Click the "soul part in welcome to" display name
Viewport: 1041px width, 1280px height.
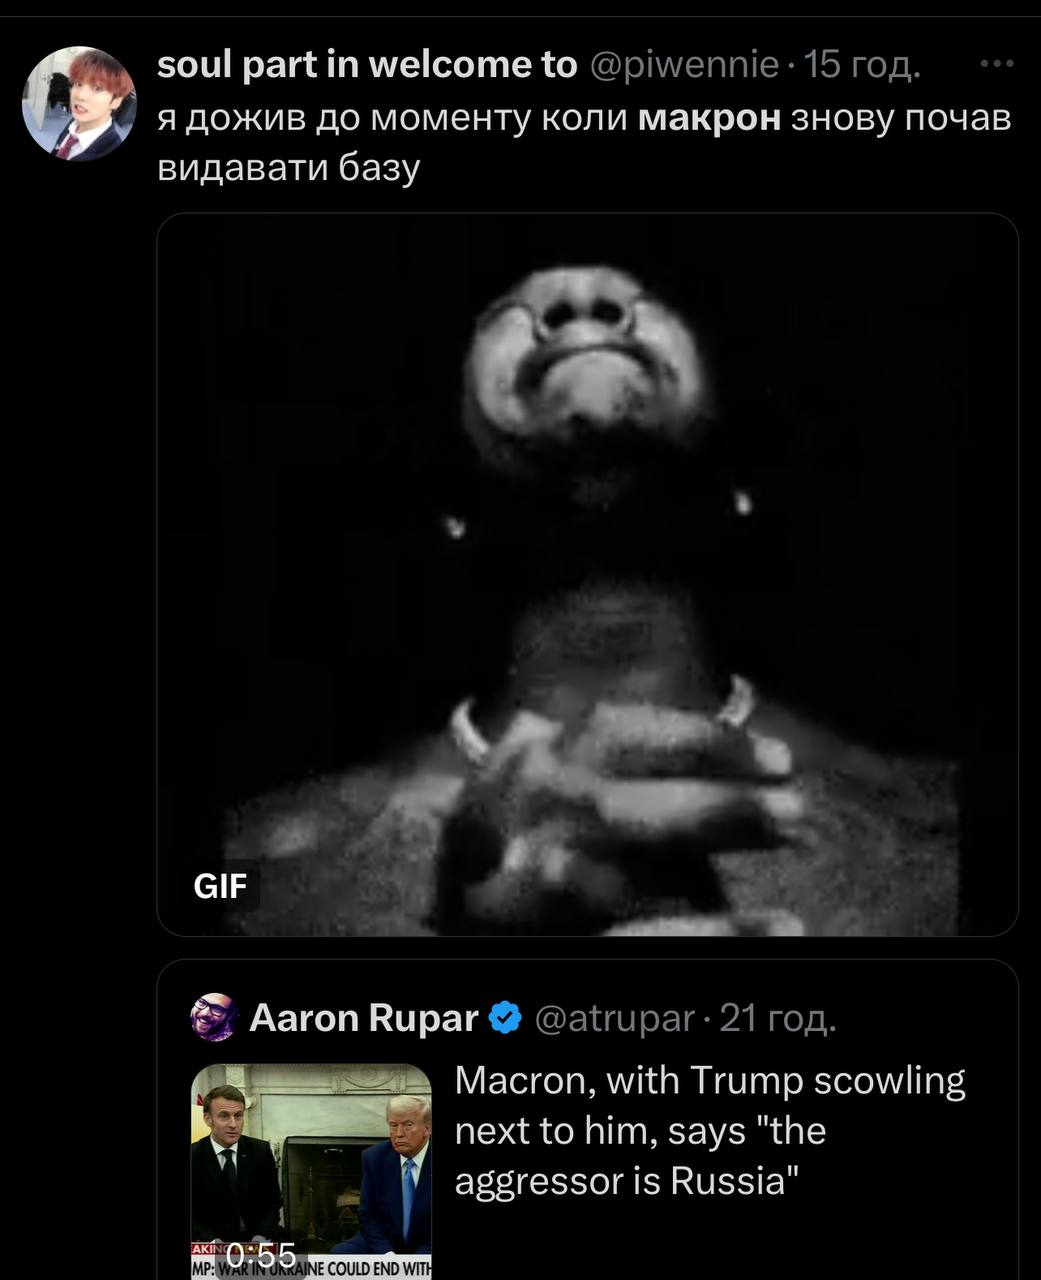pyautogui.click(x=367, y=65)
